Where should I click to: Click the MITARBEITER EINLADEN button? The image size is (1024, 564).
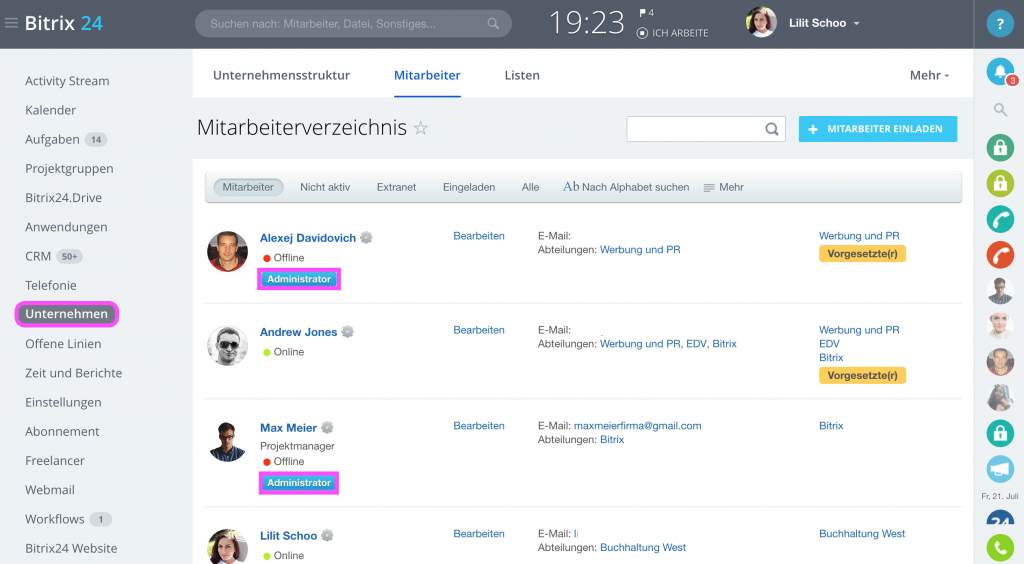pyautogui.click(x=878, y=129)
